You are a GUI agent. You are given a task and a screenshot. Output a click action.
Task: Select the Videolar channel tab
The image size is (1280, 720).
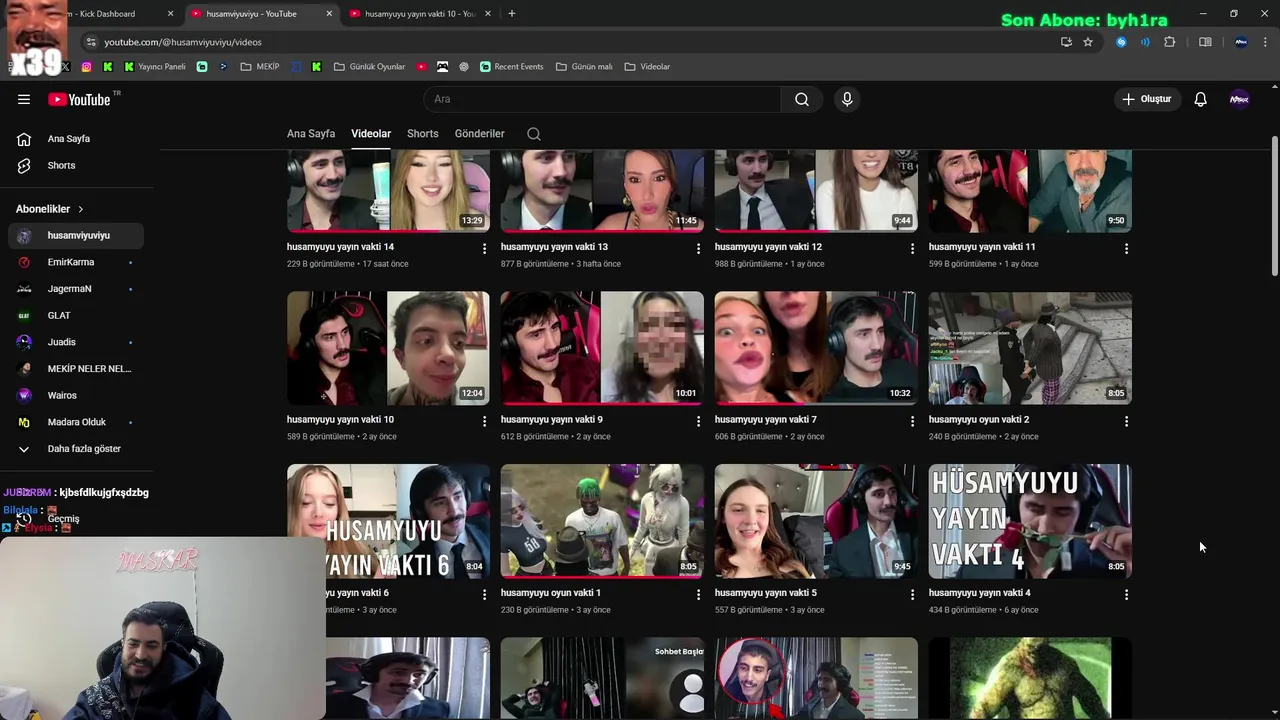(x=371, y=134)
